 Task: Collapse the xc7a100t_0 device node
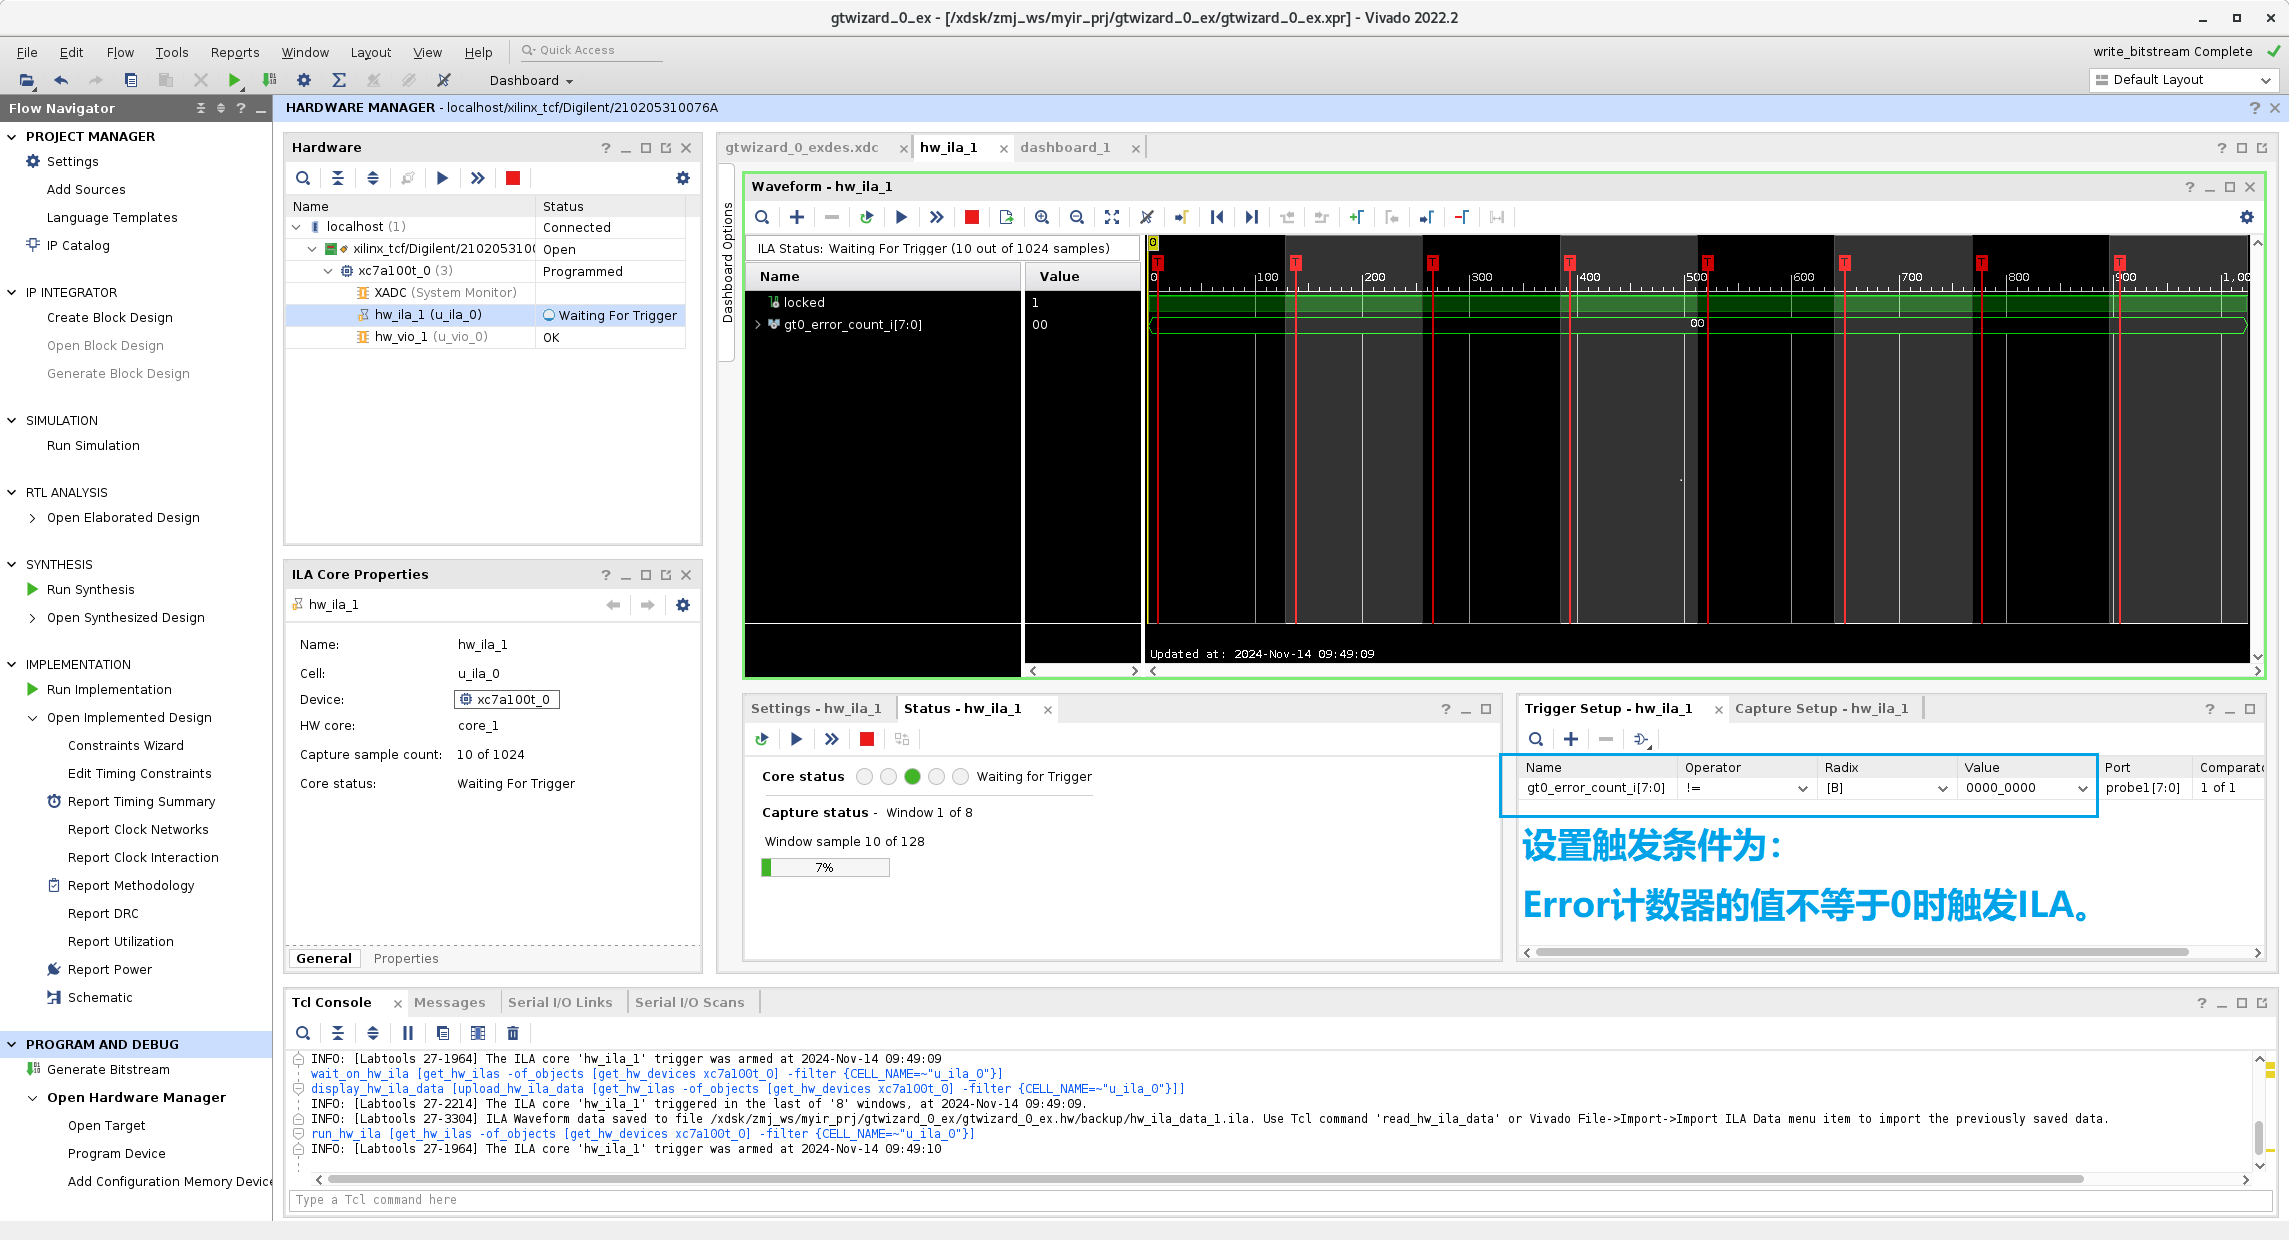point(328,271)
